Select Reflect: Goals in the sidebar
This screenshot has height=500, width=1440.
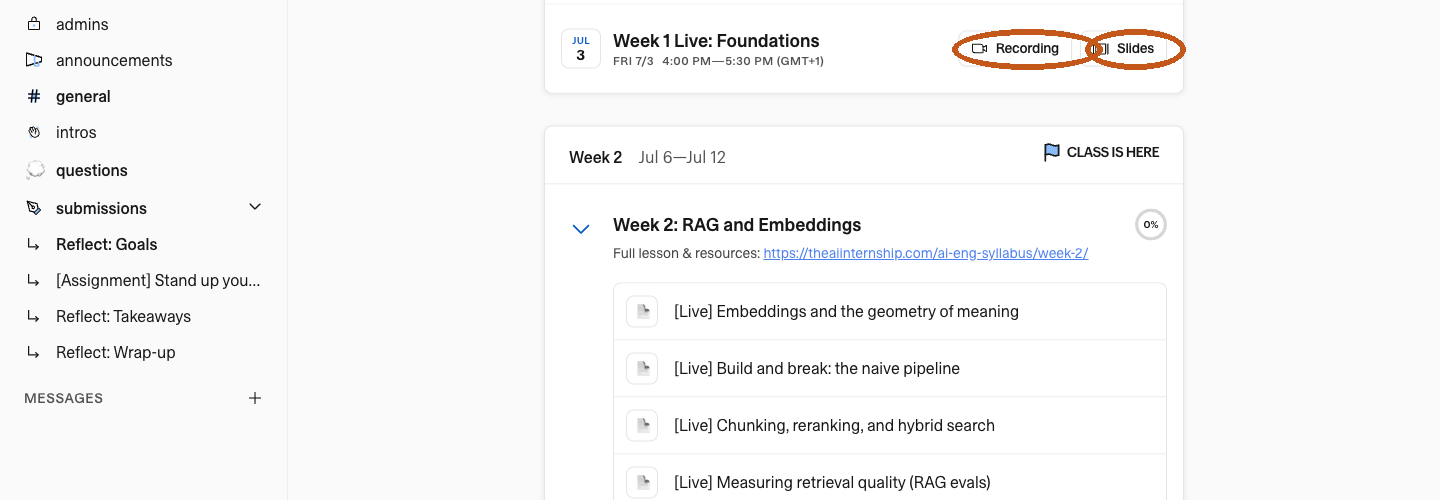(x=144, y=244)
